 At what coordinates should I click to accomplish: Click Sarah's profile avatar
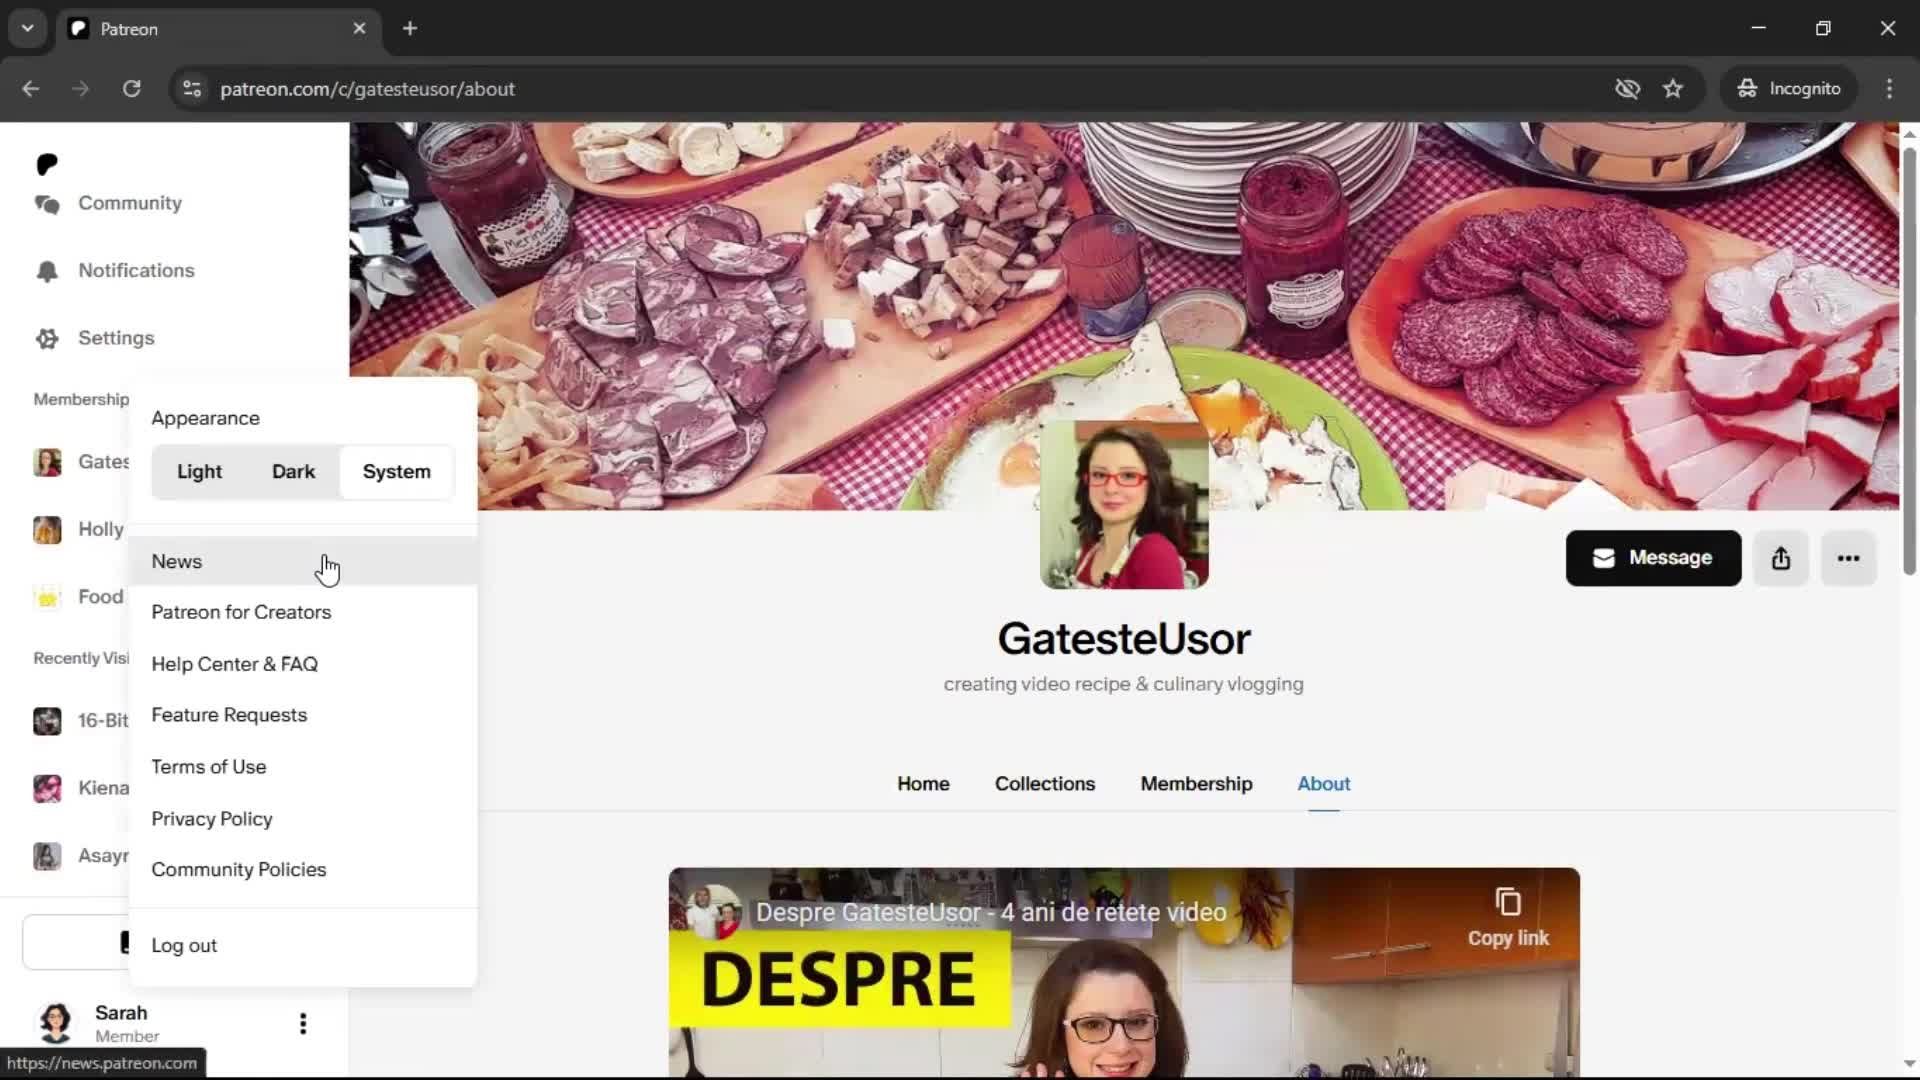pyautogui.click(x=56, y=1023)
